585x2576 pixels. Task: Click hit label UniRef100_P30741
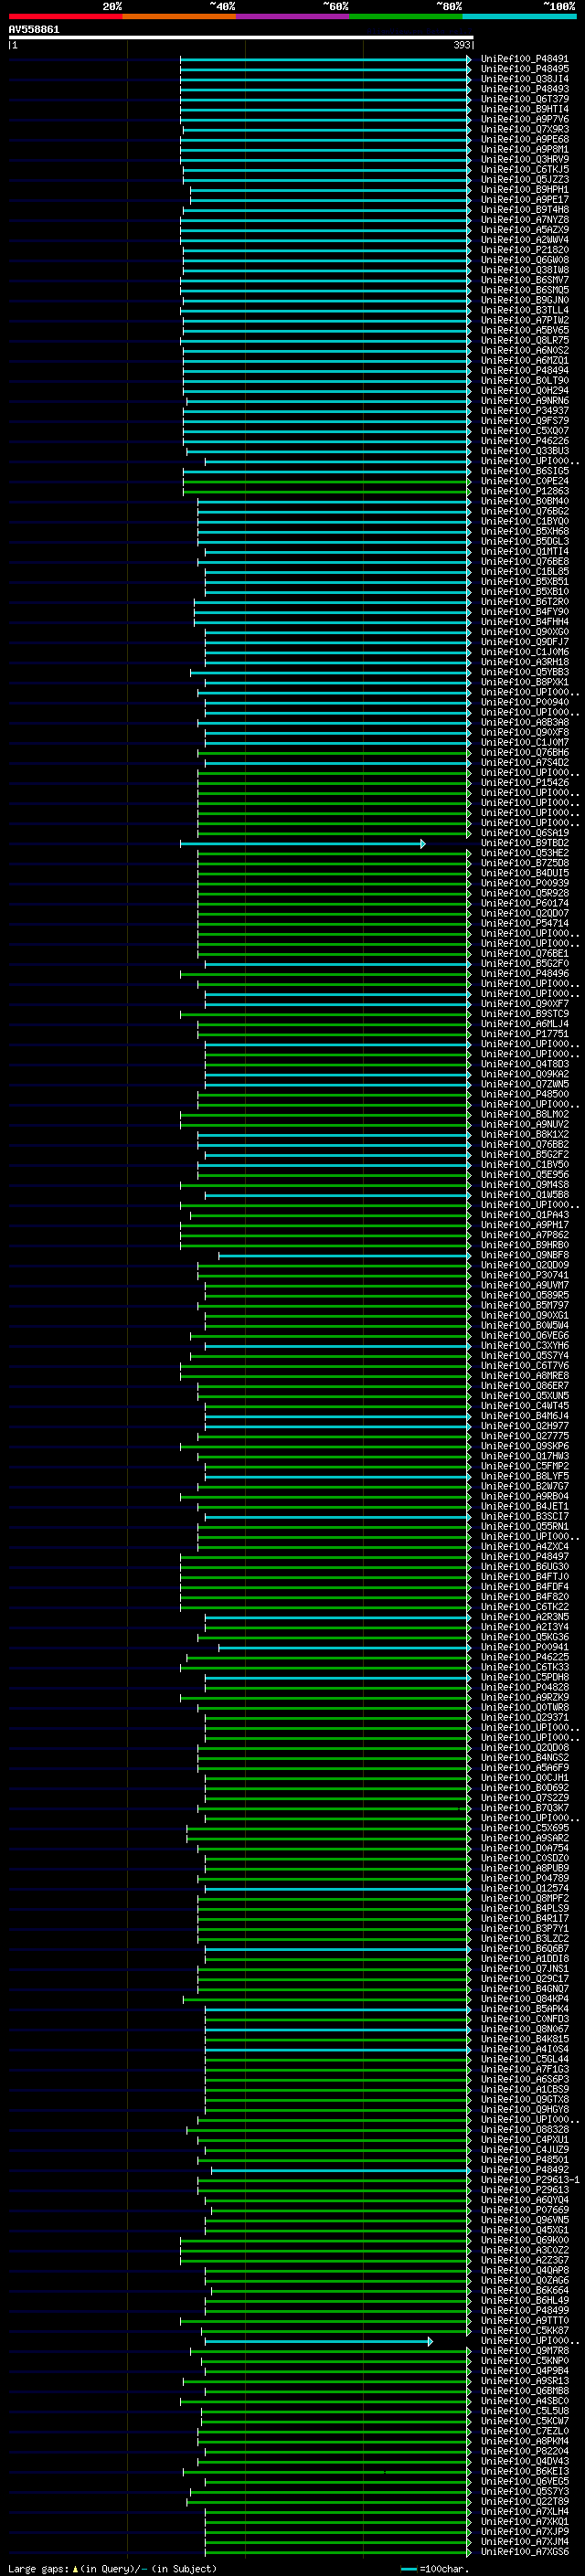click(524, 1275)
